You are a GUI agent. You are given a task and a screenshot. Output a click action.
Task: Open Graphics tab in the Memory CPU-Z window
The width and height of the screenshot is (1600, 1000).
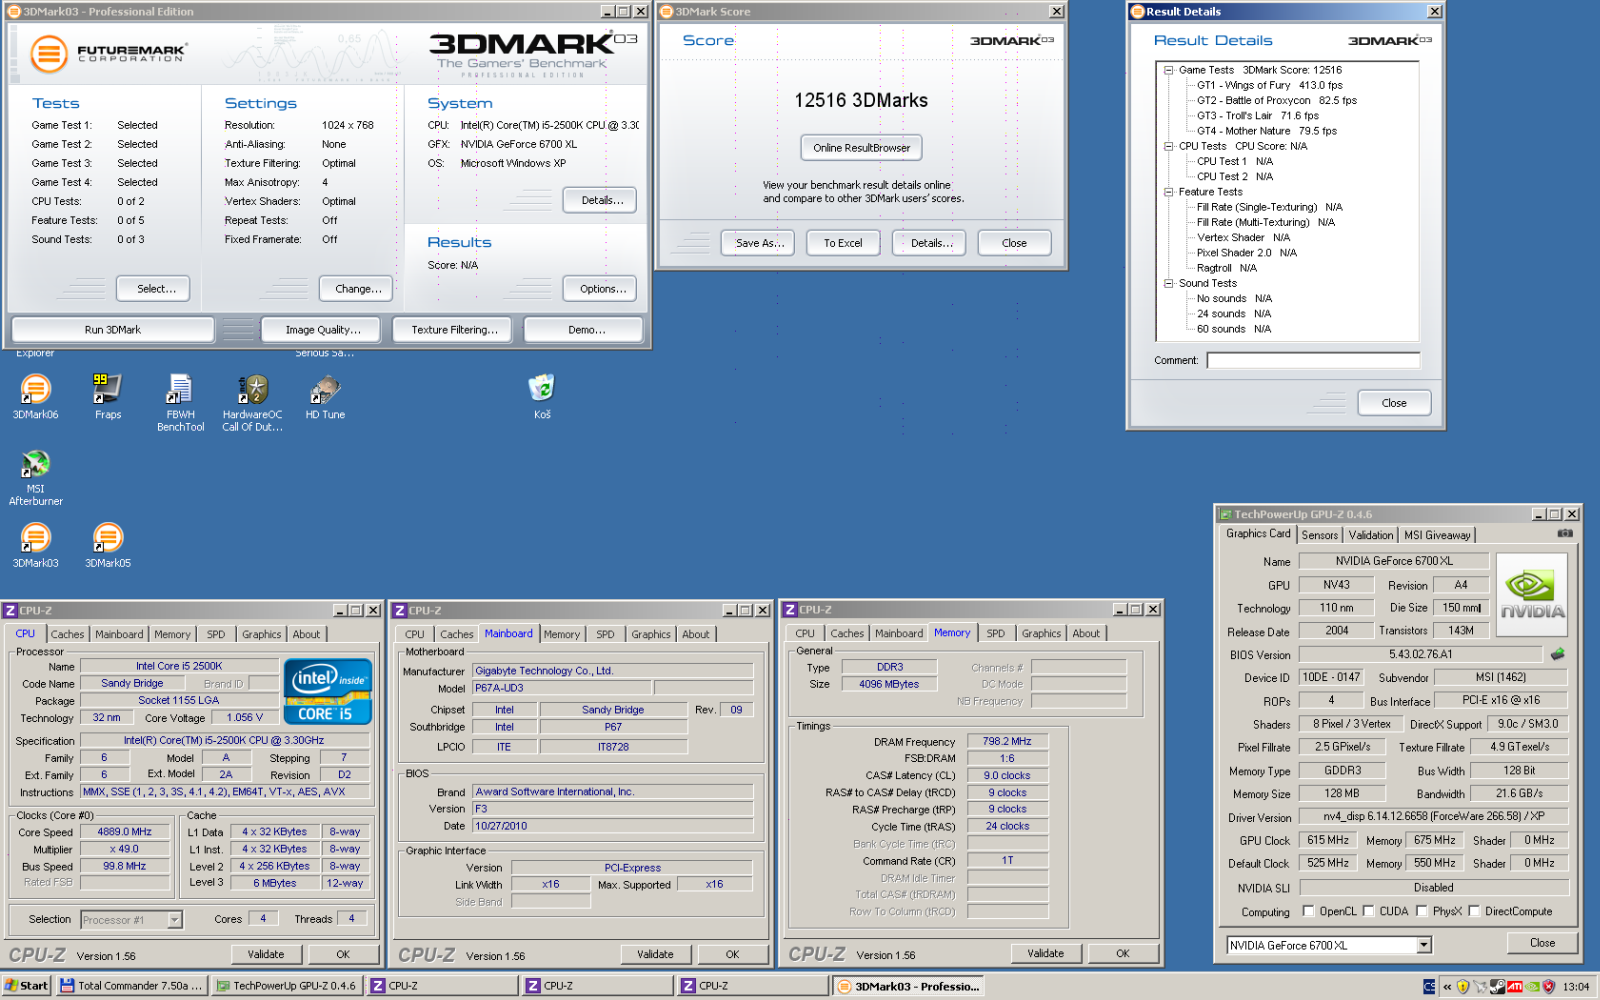click(1041, 633)
